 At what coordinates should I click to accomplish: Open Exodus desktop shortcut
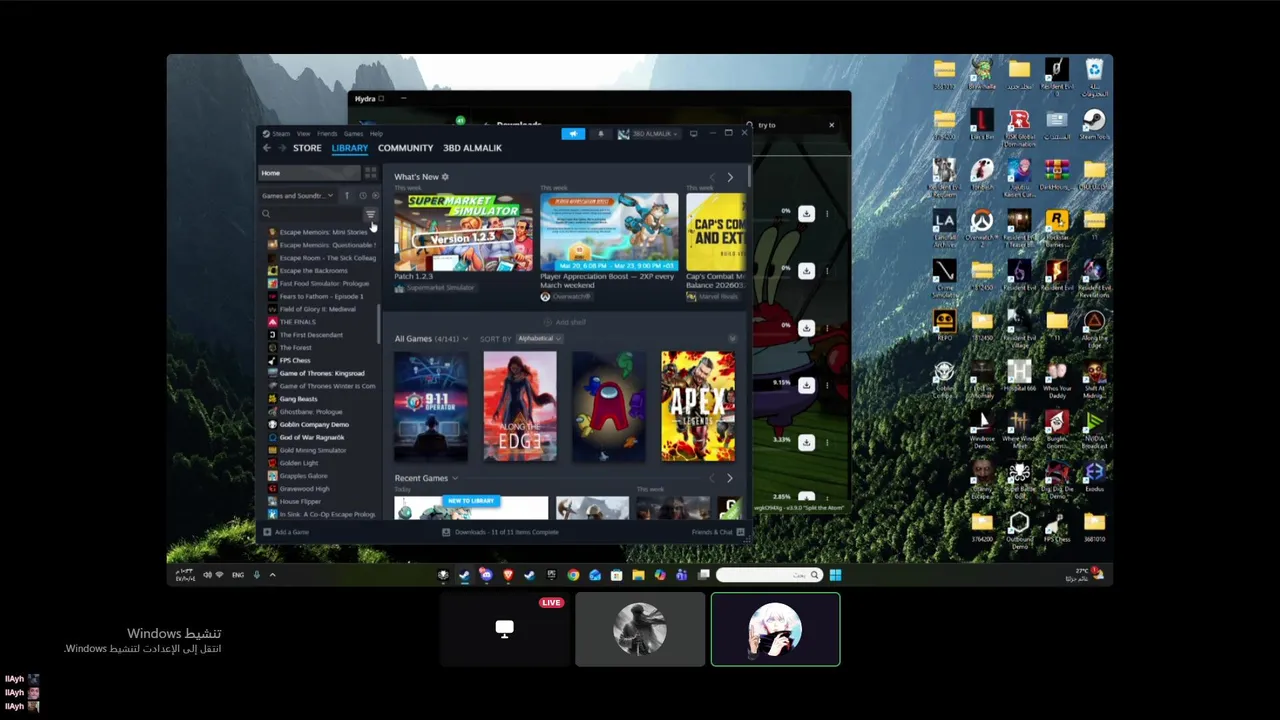[x=1095, y=477]
